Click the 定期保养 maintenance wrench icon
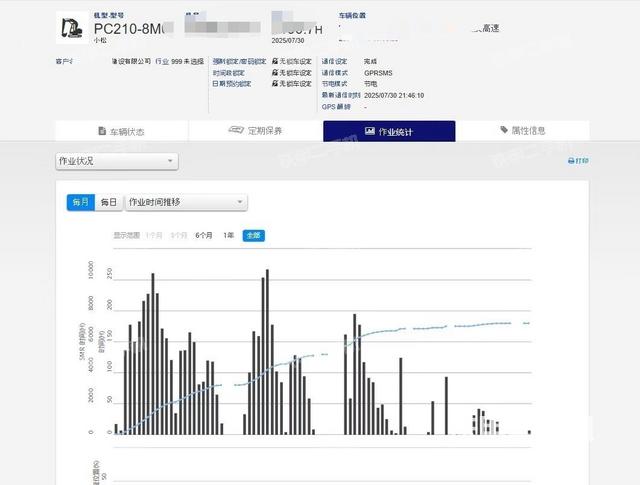The image size is (640, 485). click(236, 131)
